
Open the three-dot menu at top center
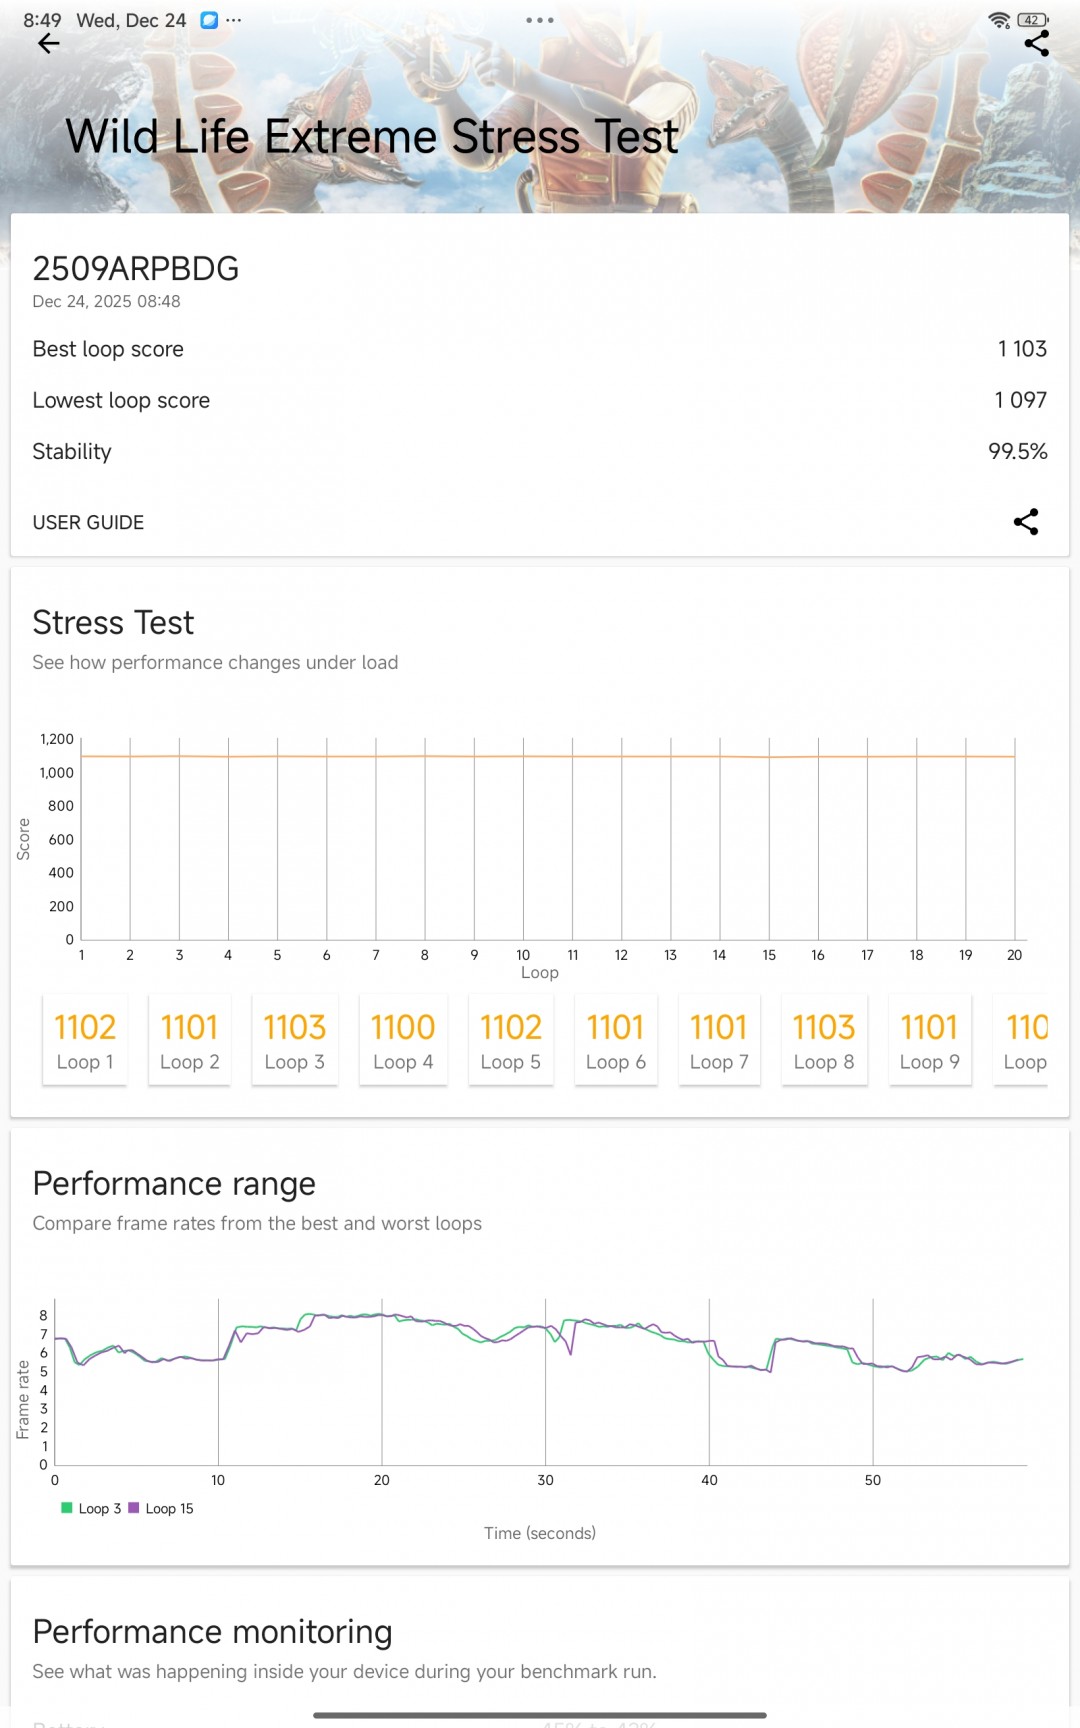pyautogui.click(x=540, y=20)
